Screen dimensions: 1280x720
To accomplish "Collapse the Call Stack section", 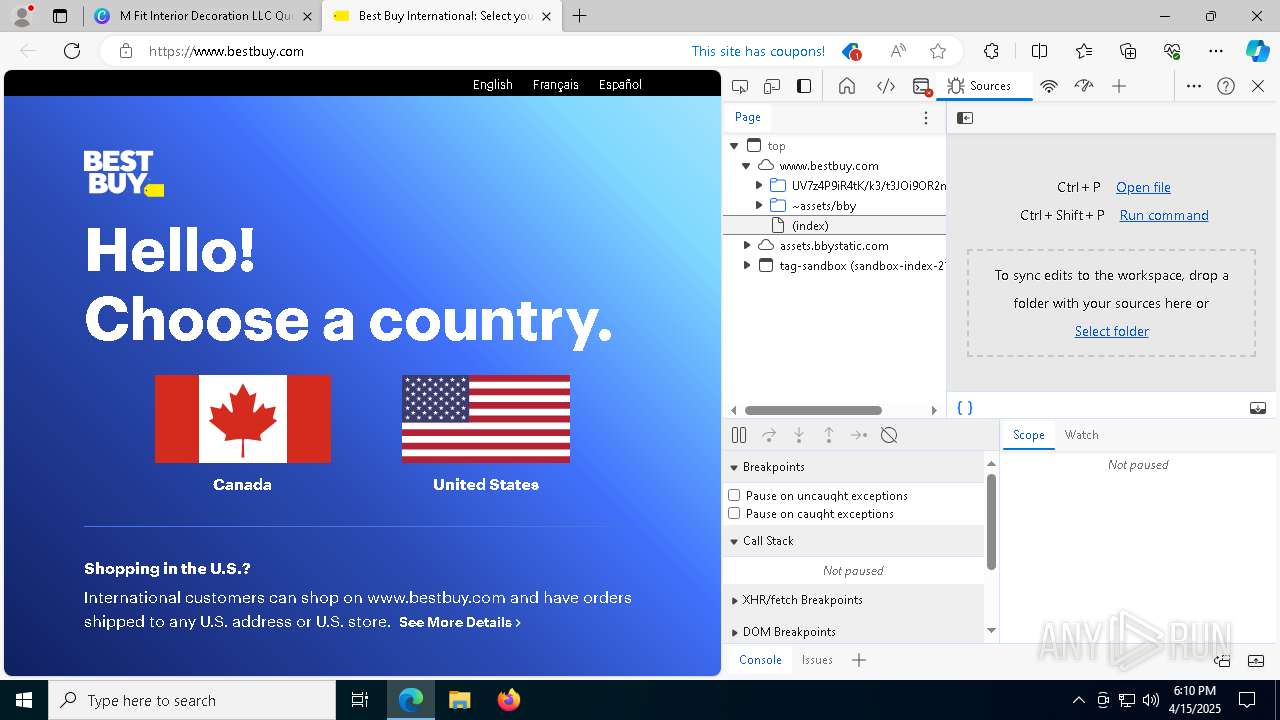I will coord(734,541).
